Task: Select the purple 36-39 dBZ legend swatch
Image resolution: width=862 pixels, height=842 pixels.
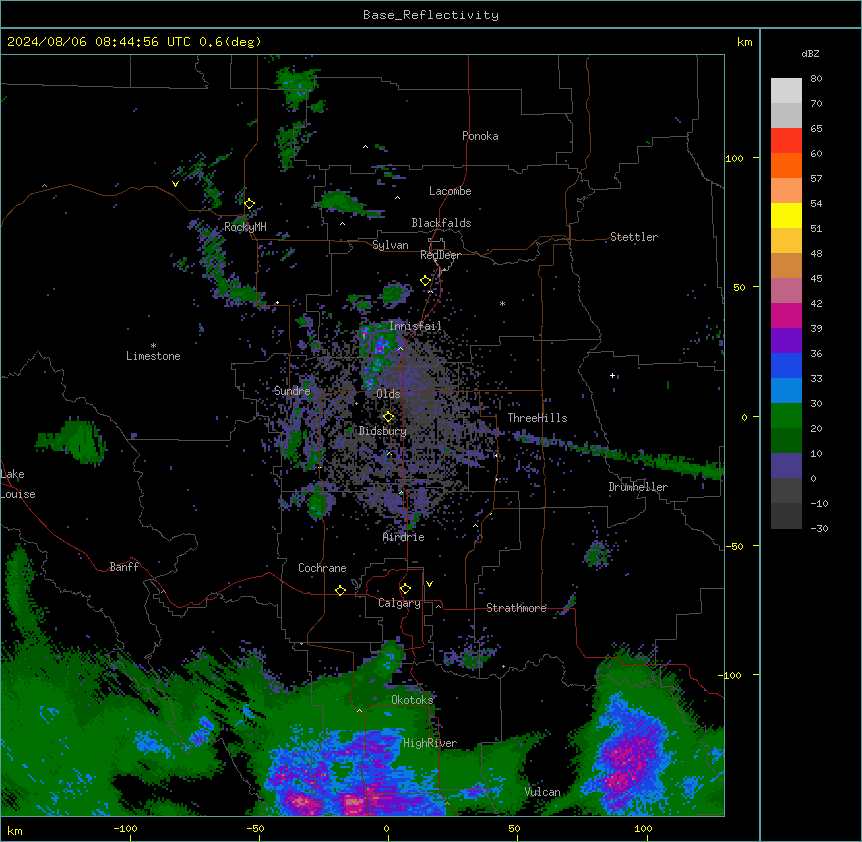Action: pyautogui.click(x=786, y=341)
